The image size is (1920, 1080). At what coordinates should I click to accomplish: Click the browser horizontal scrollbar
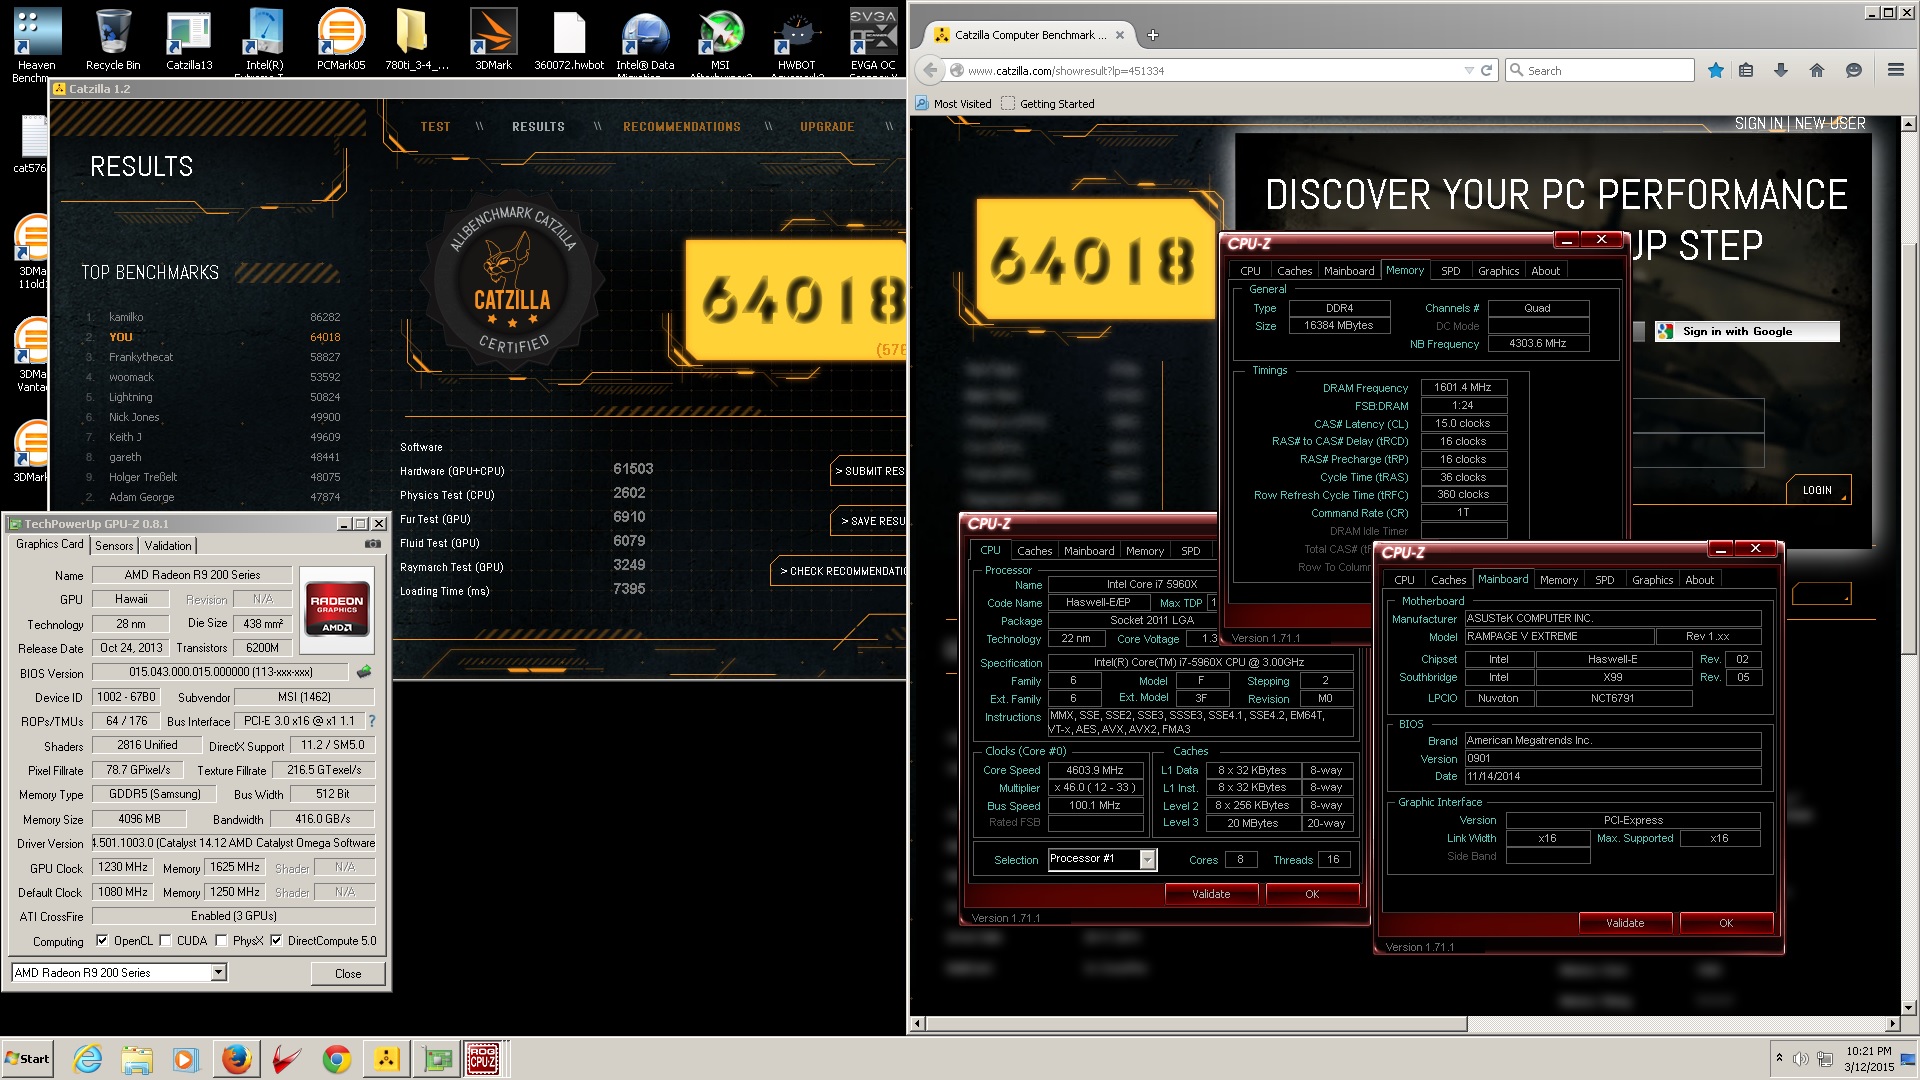(x=1196, y=1024)
